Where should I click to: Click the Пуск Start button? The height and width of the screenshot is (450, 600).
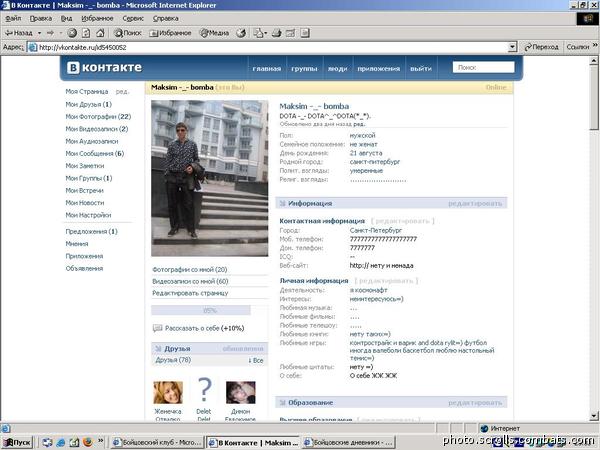[17, 442]
